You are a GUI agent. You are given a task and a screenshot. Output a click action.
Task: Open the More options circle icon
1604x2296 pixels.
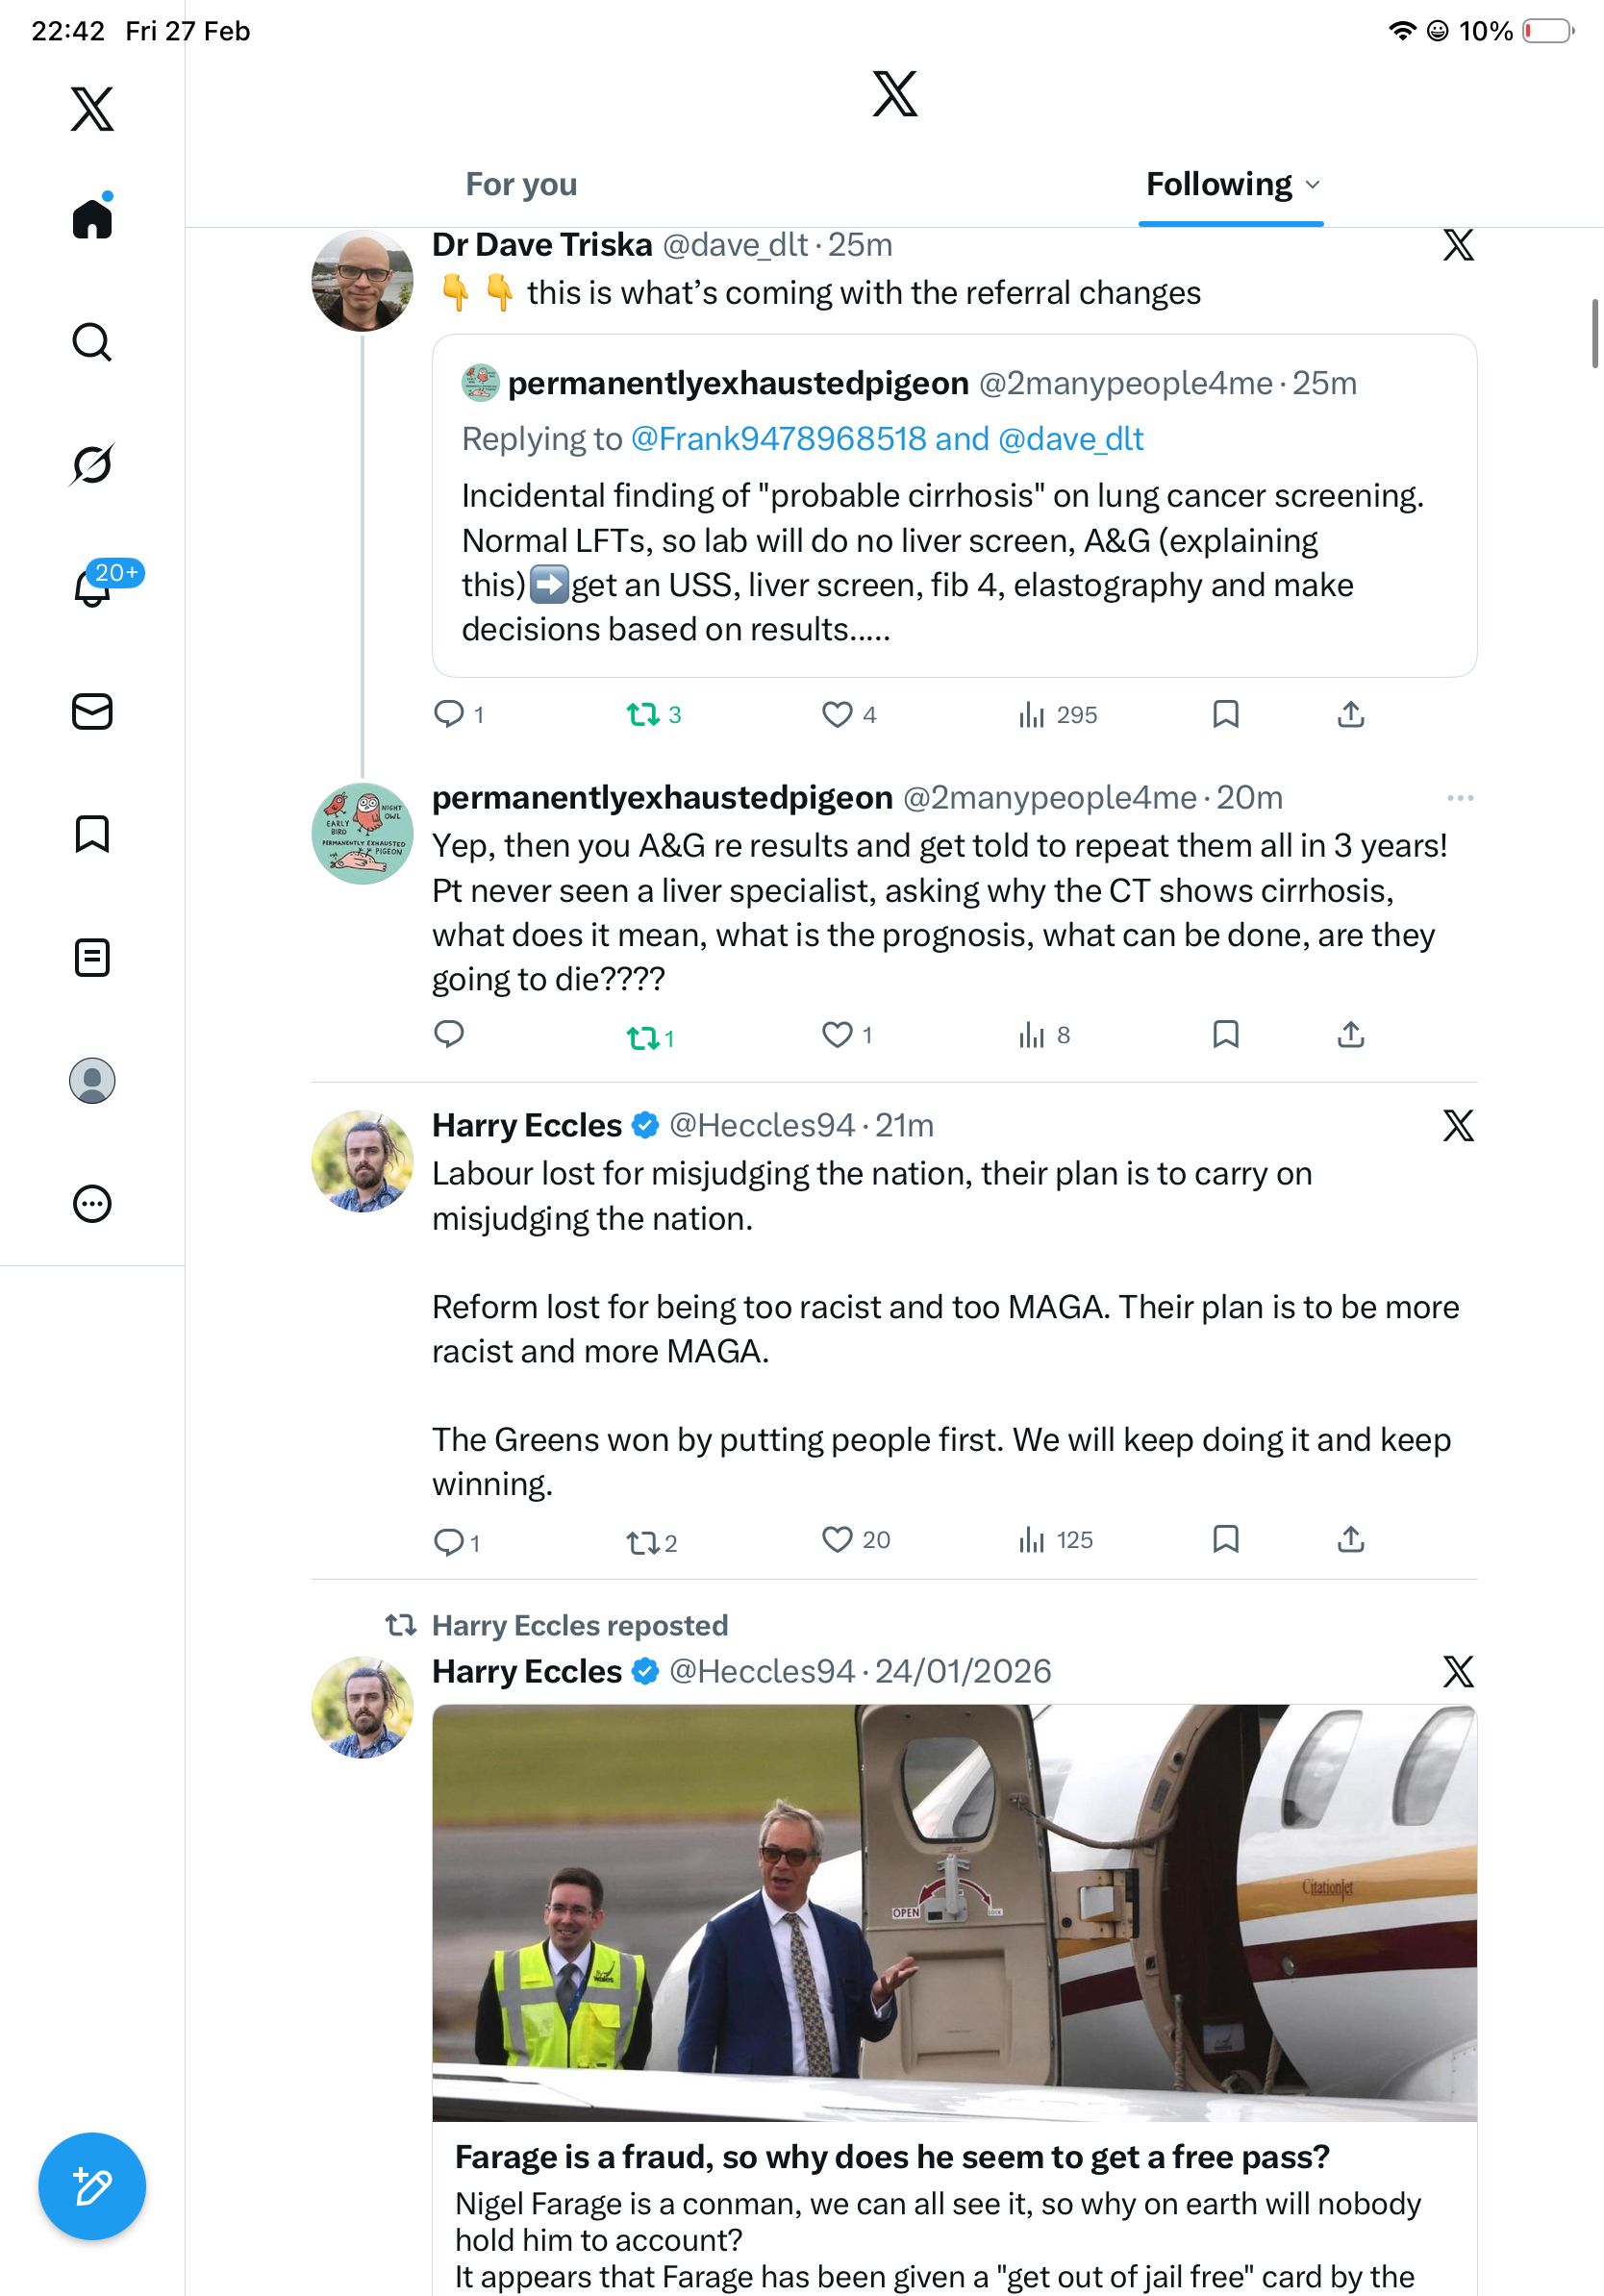(92, 1204)
